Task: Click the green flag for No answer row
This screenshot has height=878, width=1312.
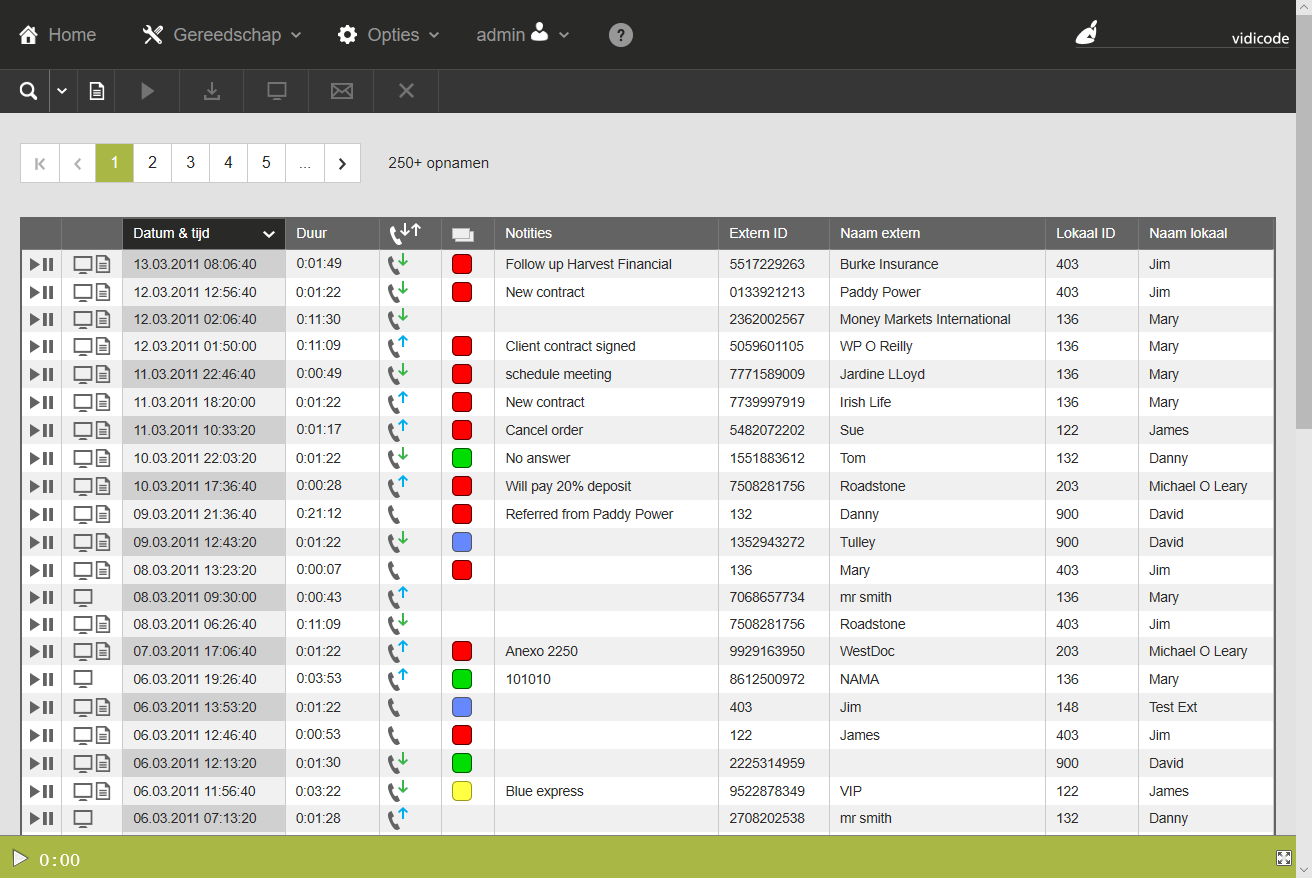Action: [462, 458]
